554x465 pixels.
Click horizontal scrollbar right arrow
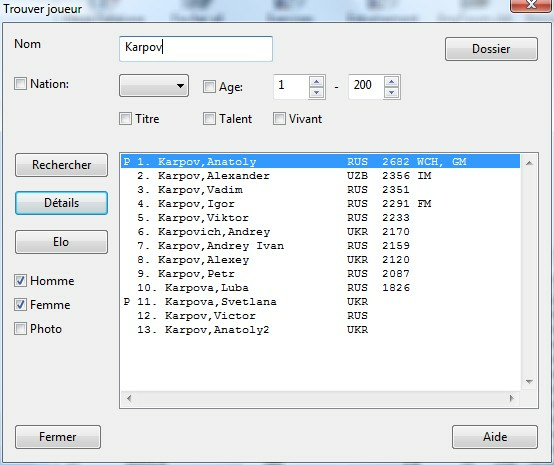tap(512, 398)
